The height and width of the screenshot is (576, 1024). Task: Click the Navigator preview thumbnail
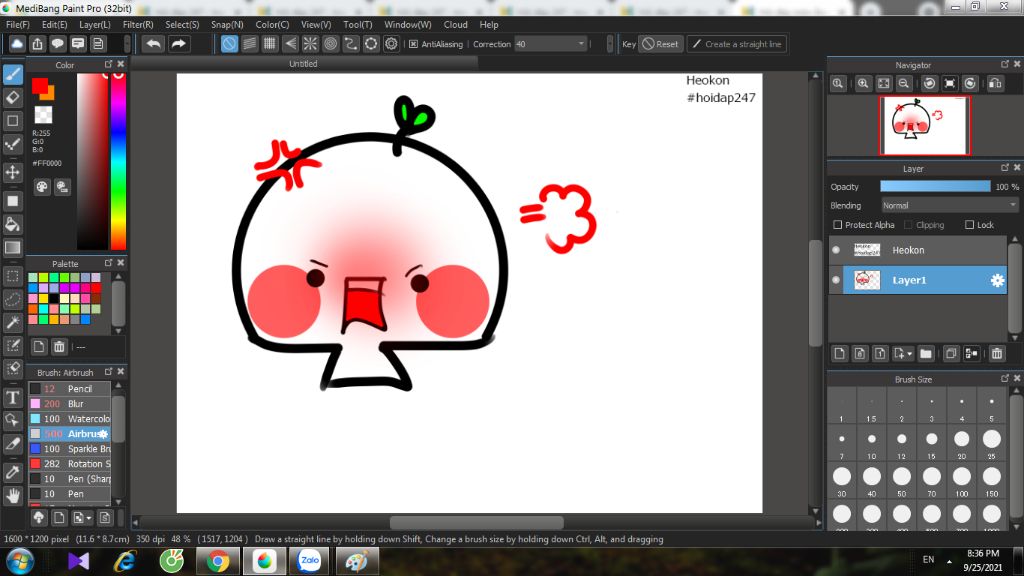click(x=924, y=125)
